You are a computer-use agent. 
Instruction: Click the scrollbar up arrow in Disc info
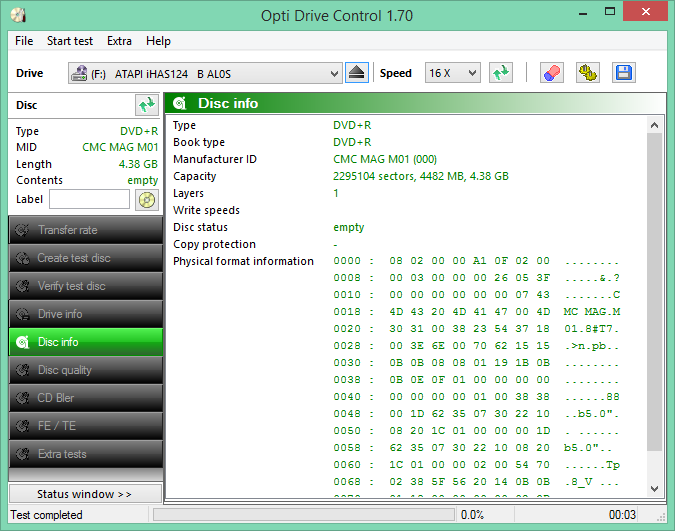pos(654,125)
